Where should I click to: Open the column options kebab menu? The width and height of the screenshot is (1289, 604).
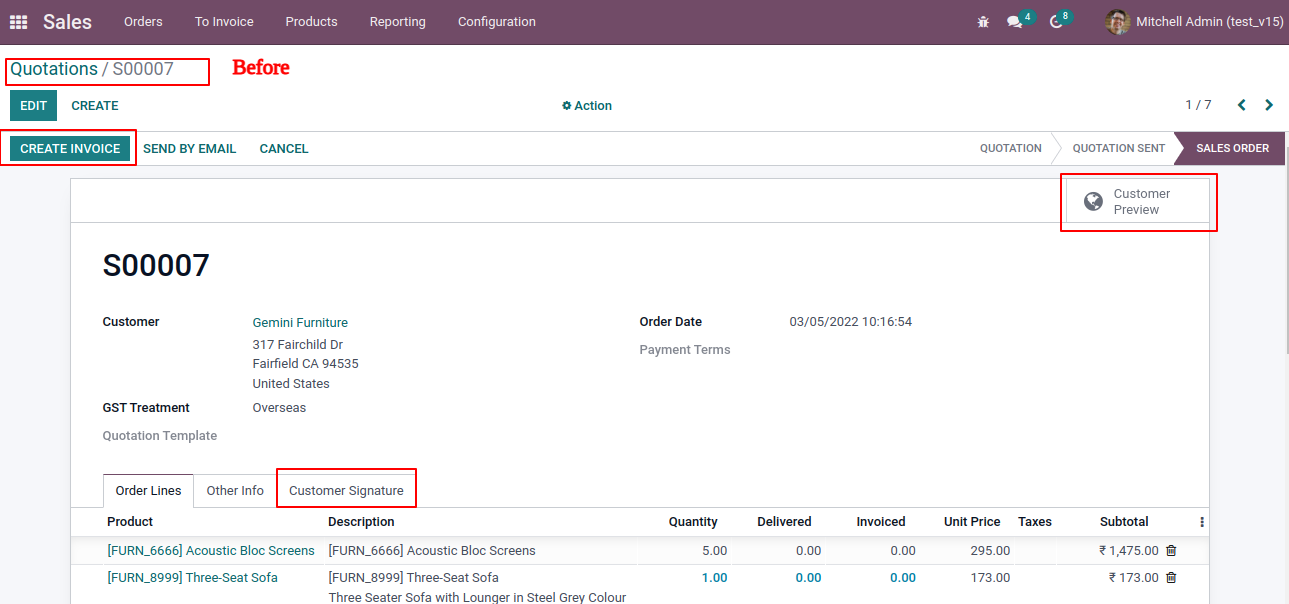[x=1201, y=522]
